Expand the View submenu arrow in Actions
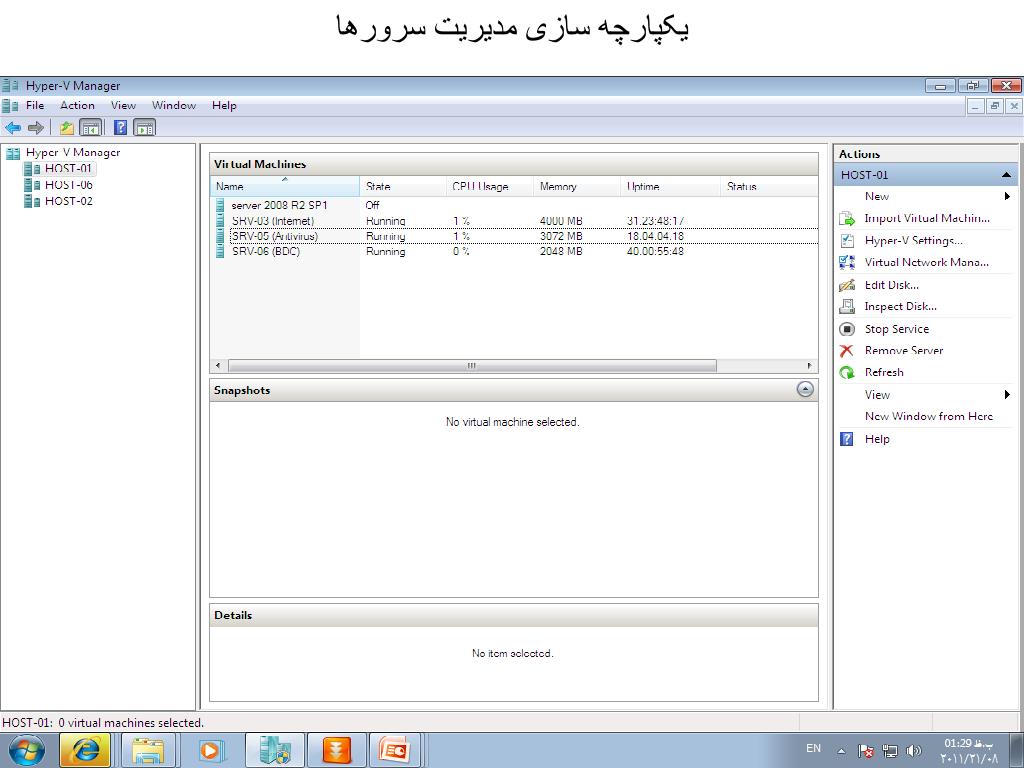 1008,394
